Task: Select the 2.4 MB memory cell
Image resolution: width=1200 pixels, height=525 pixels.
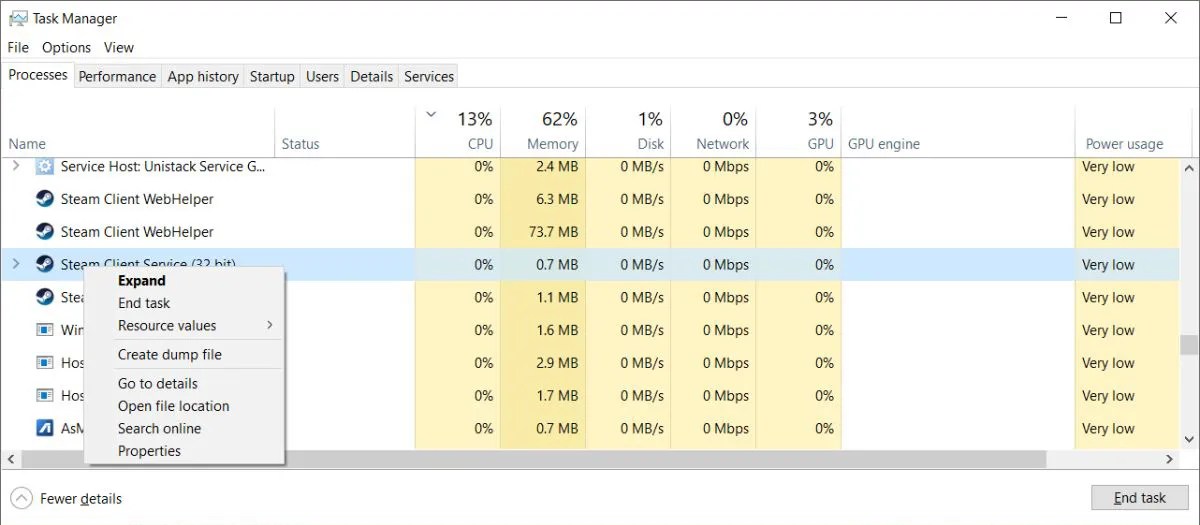Action: coord(543,167)
